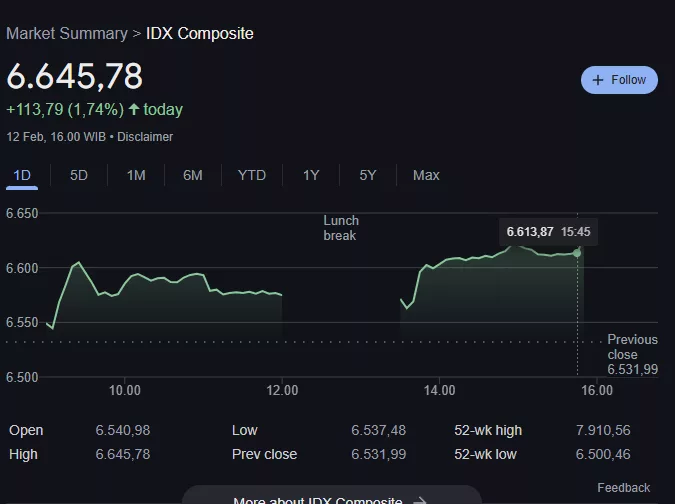Click the 52-wk high value 7.910,56
Image resolution: width=675 pixels, height=504 pixels.
[x=603, y=430]
